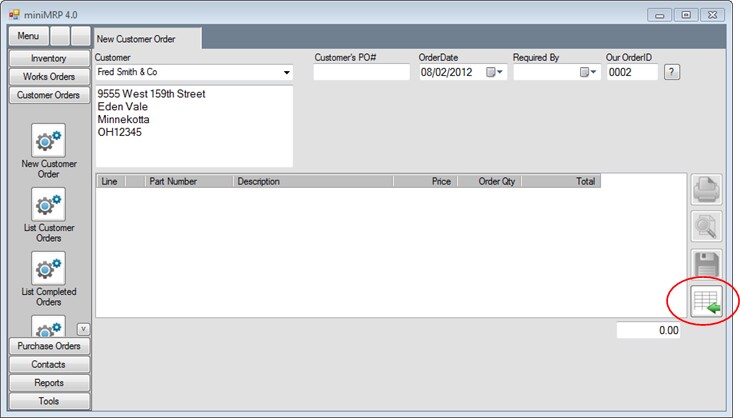This screenshot has height=418, width=740.
Task: Click the Our OrderID field showing 0002
Action: [631, 73]
